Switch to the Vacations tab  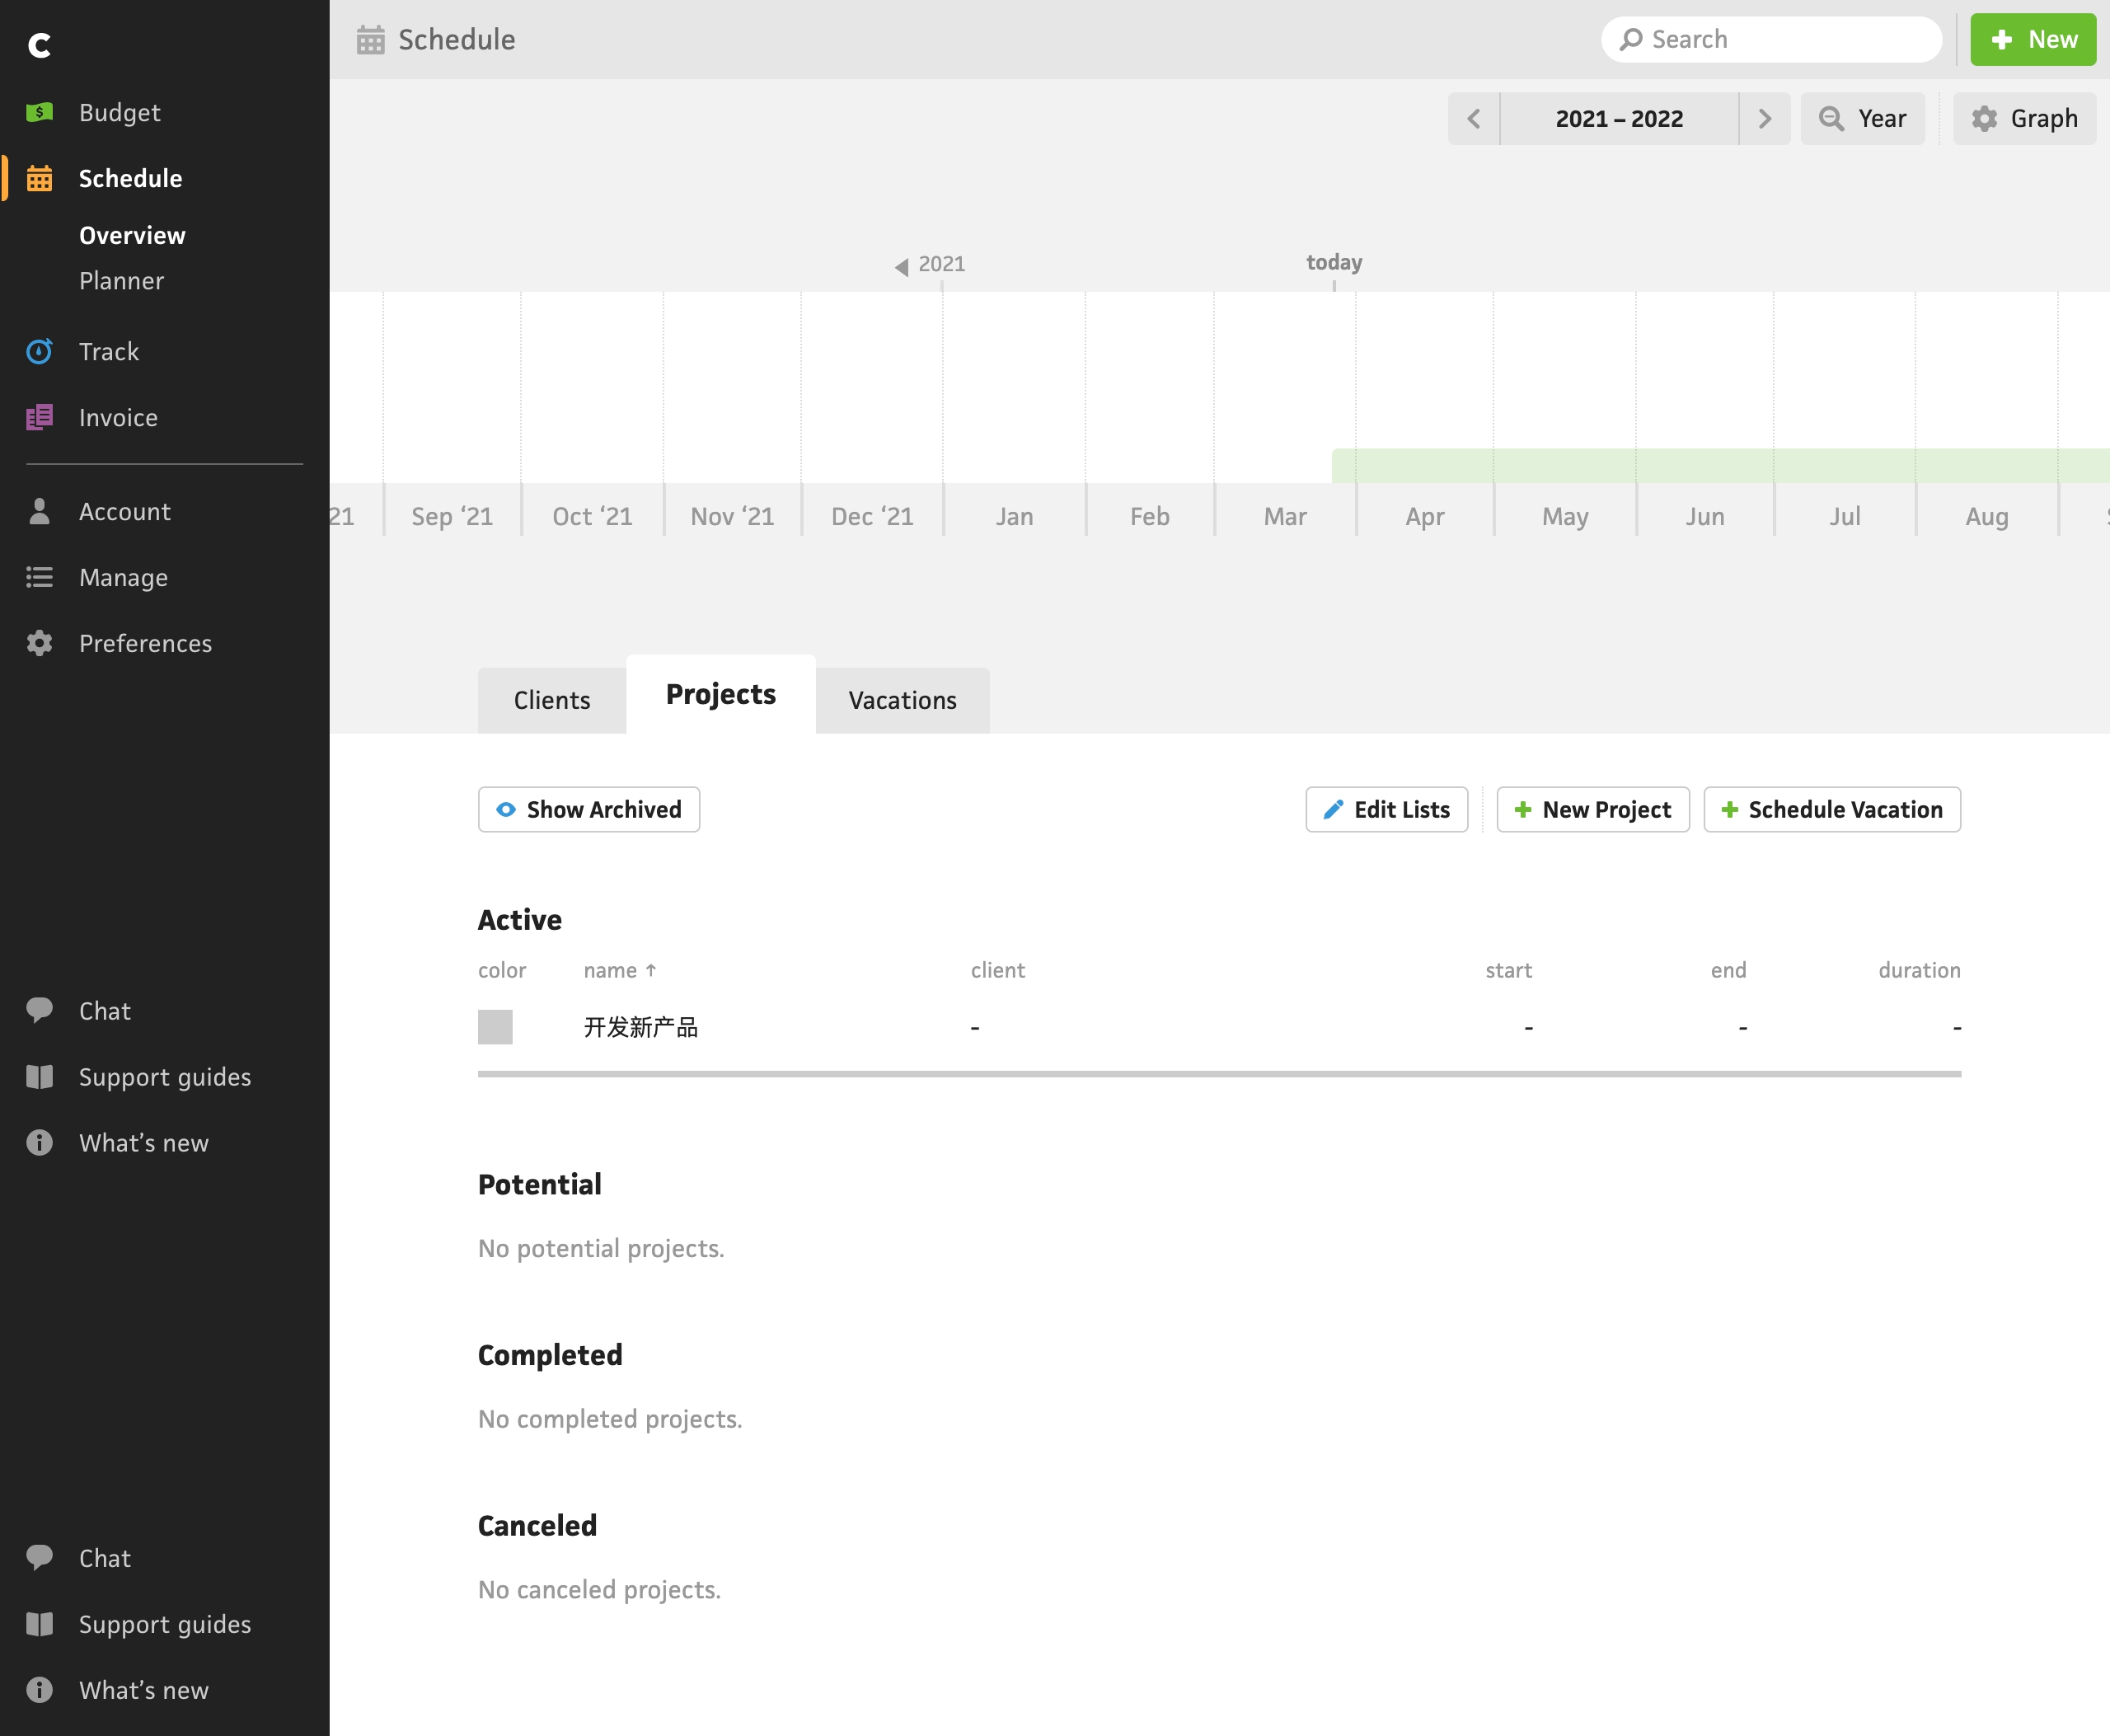903,700
